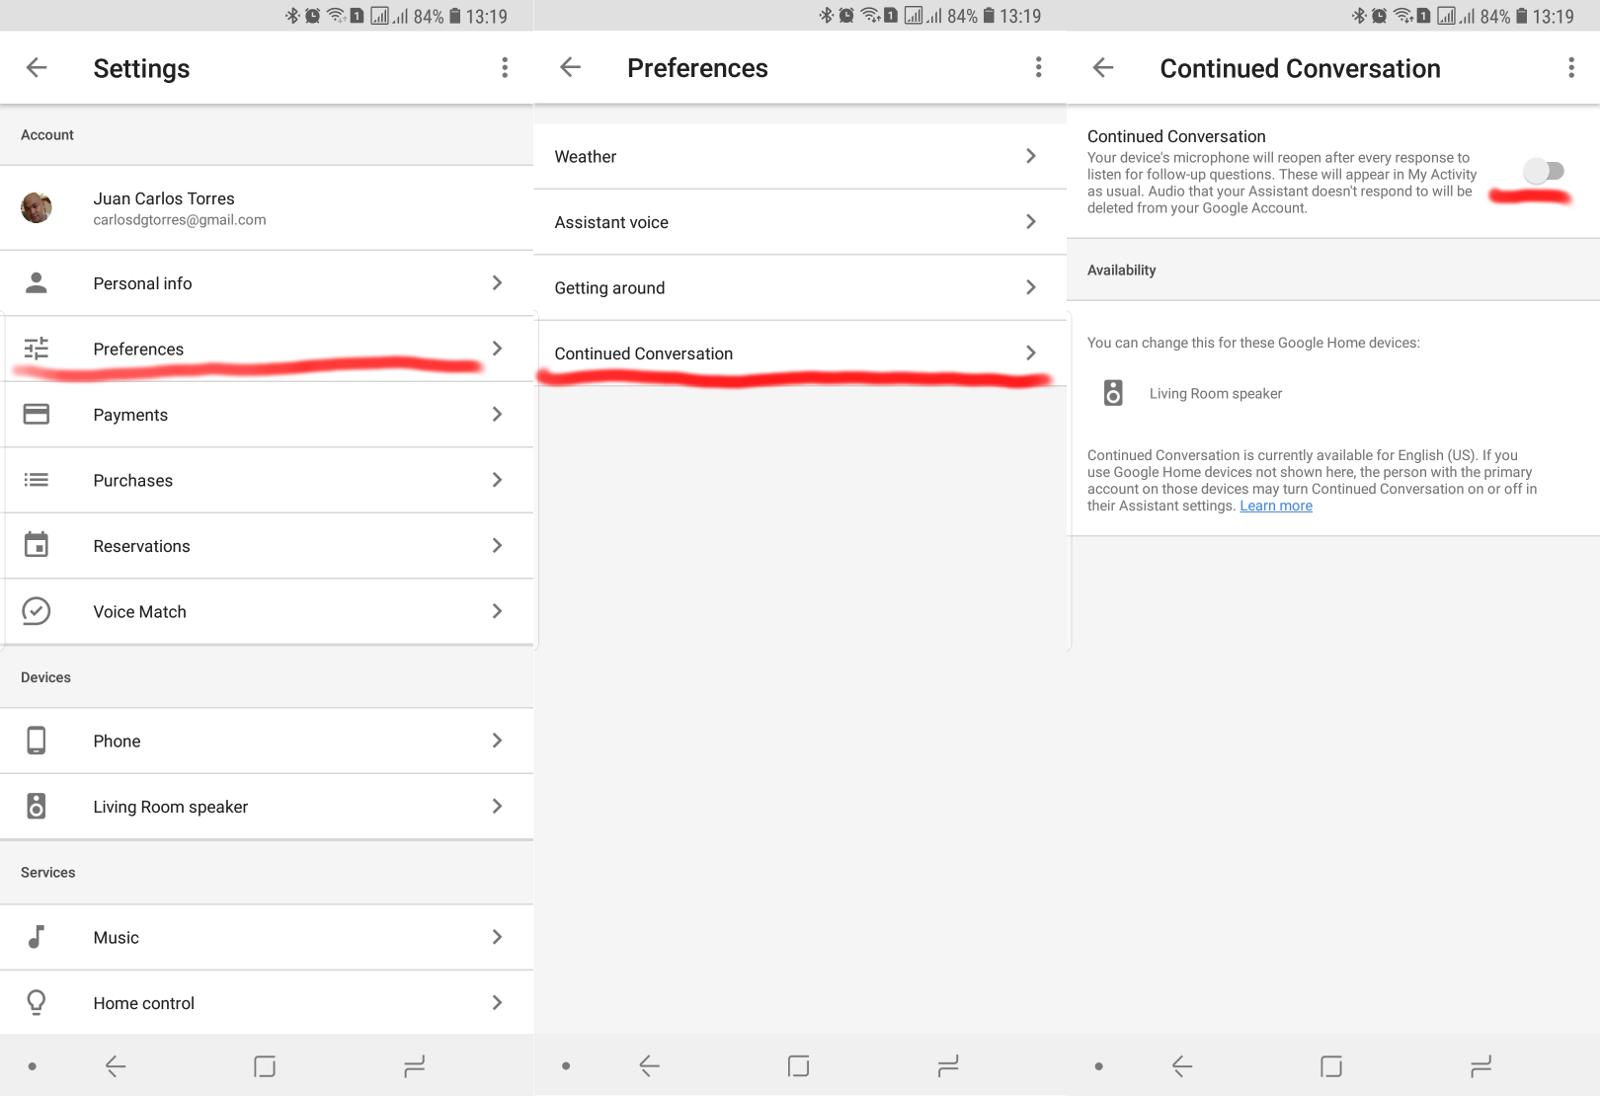The height and width of the screenshot is (1096, 1600).
Task: Select Continued Conversation in Preferences list
Action: tap(800, 353)
